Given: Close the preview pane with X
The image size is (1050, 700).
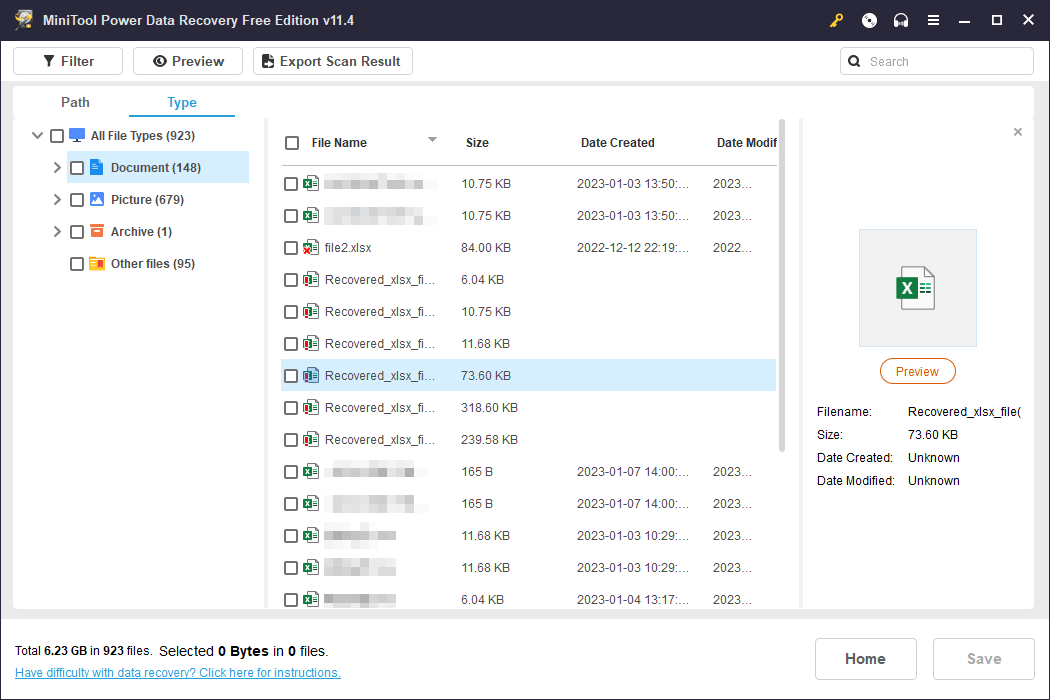Looking at the screenshot, I should point(1018,132).
